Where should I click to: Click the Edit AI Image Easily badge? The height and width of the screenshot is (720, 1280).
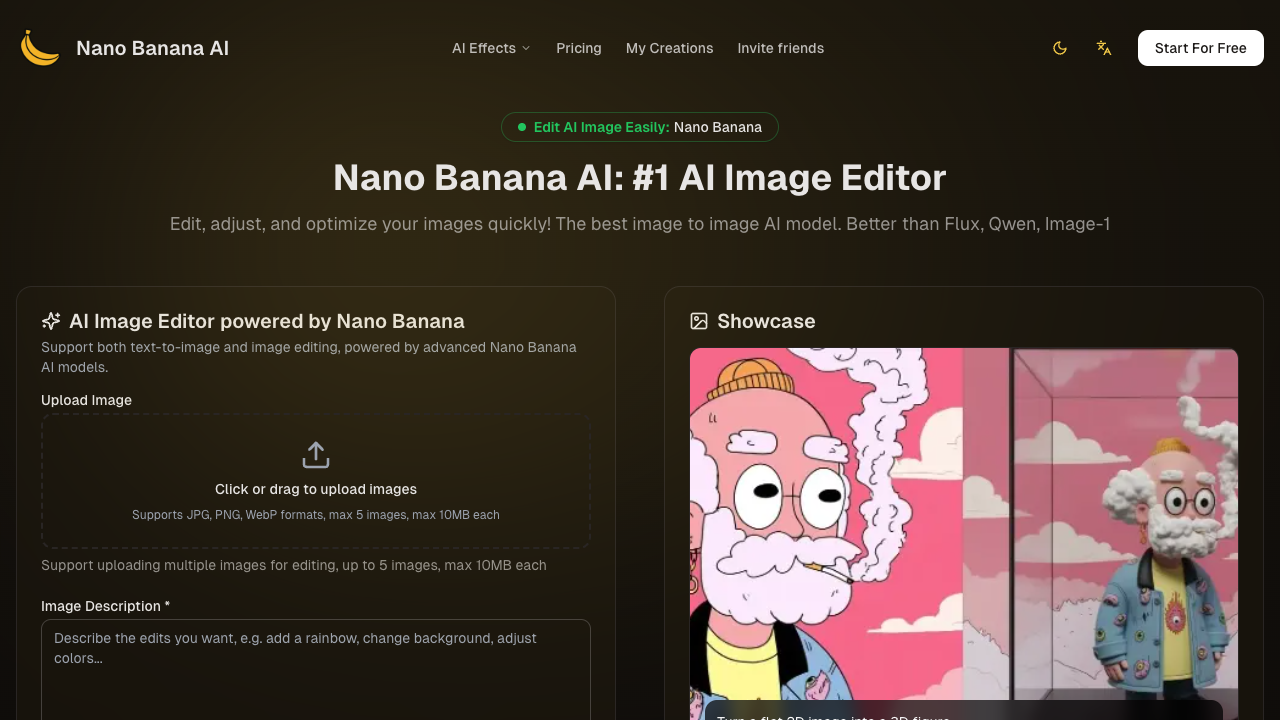click(640, 127)
